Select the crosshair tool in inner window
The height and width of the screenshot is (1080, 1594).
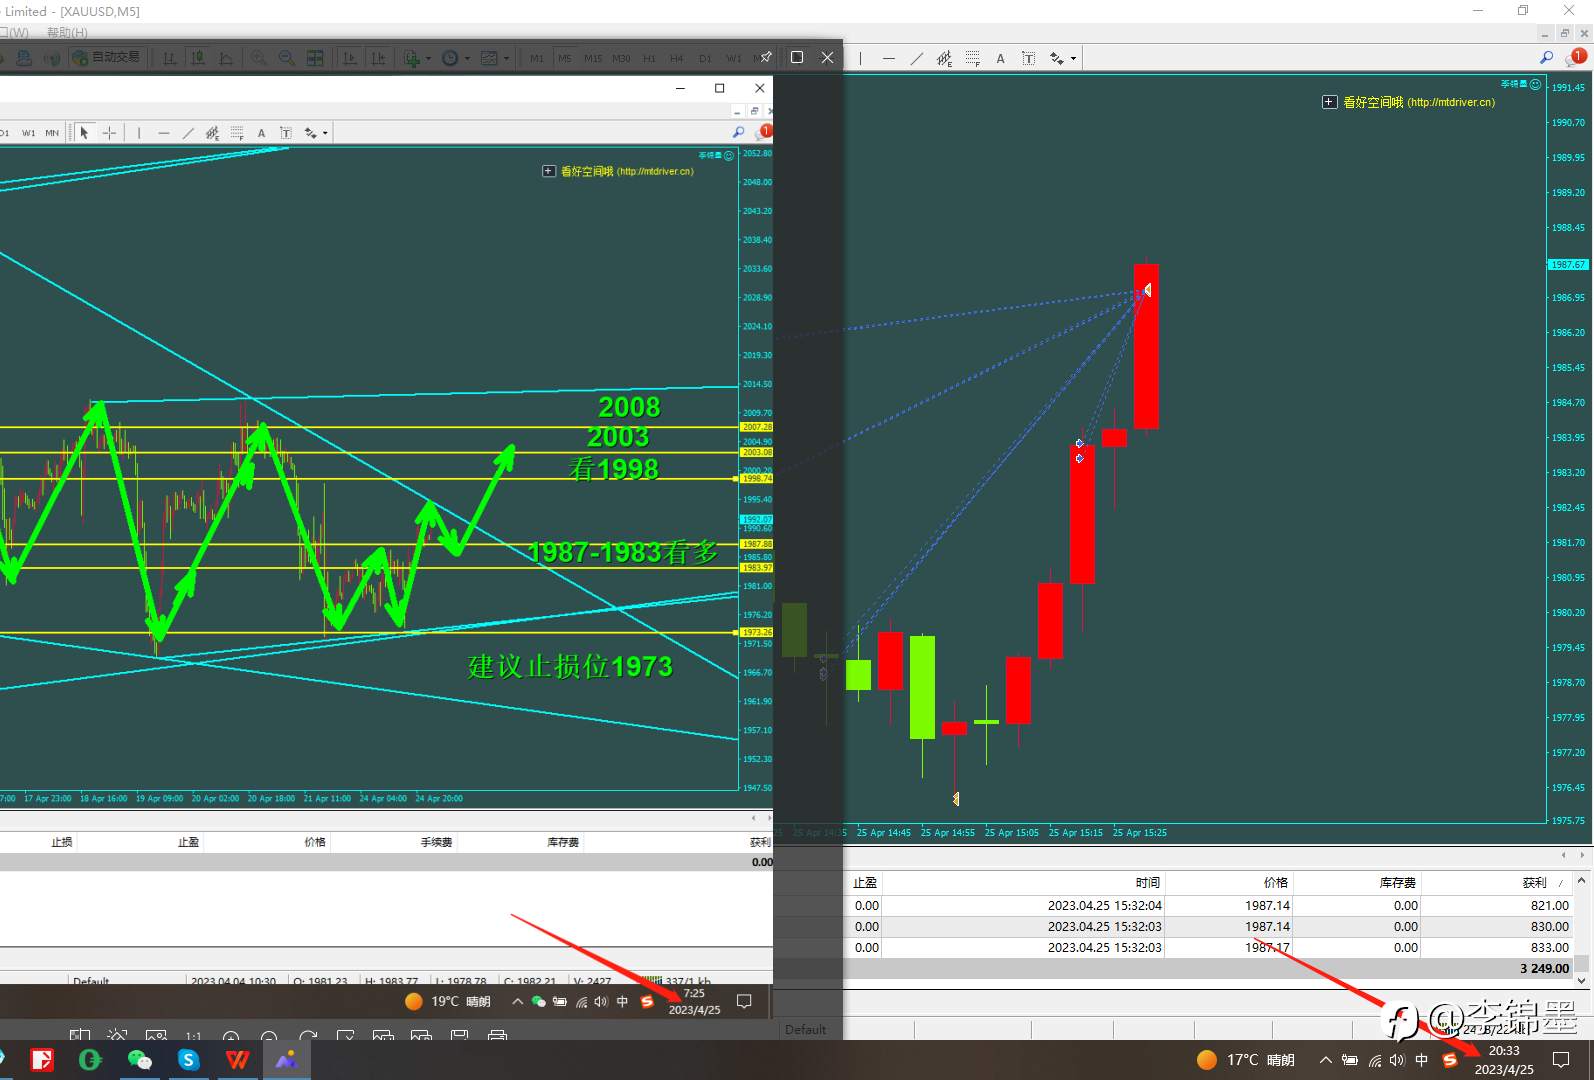pos(109,132)
